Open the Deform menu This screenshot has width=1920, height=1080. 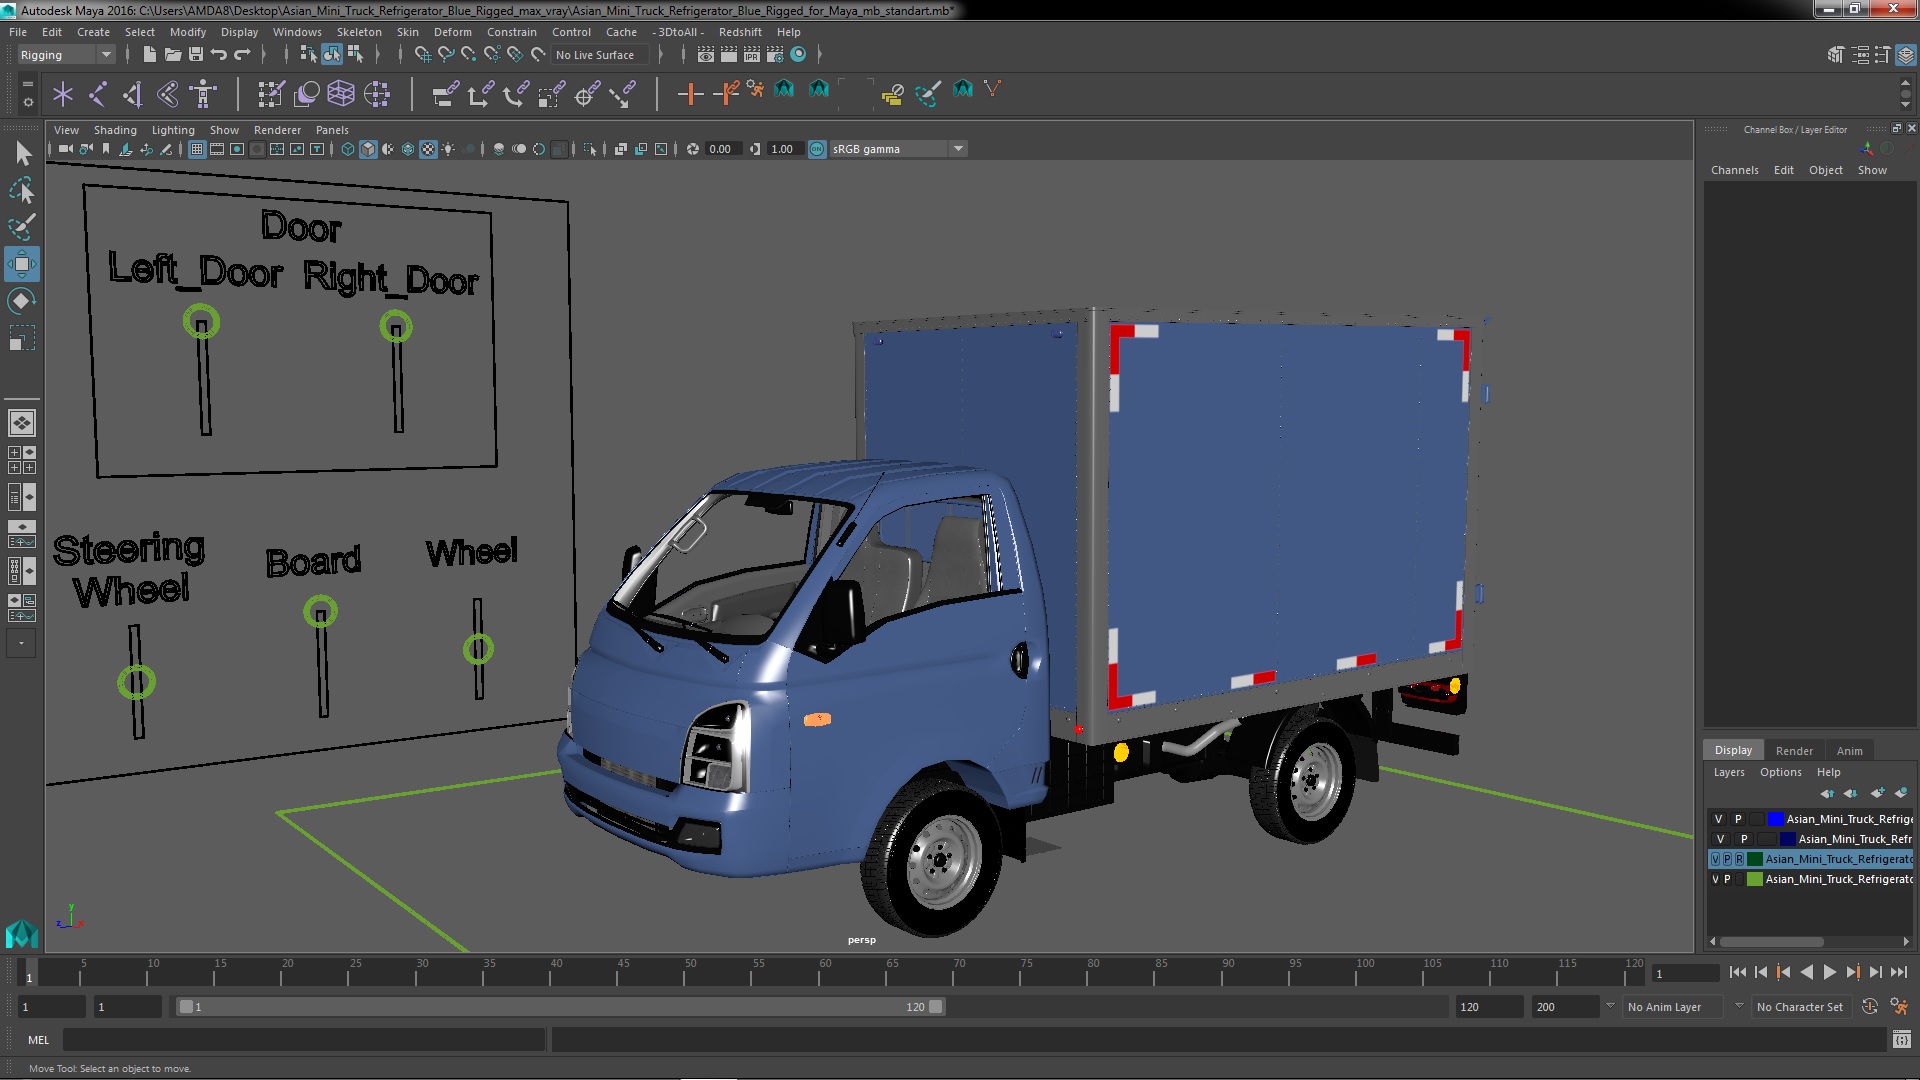[x=452, y=32]
